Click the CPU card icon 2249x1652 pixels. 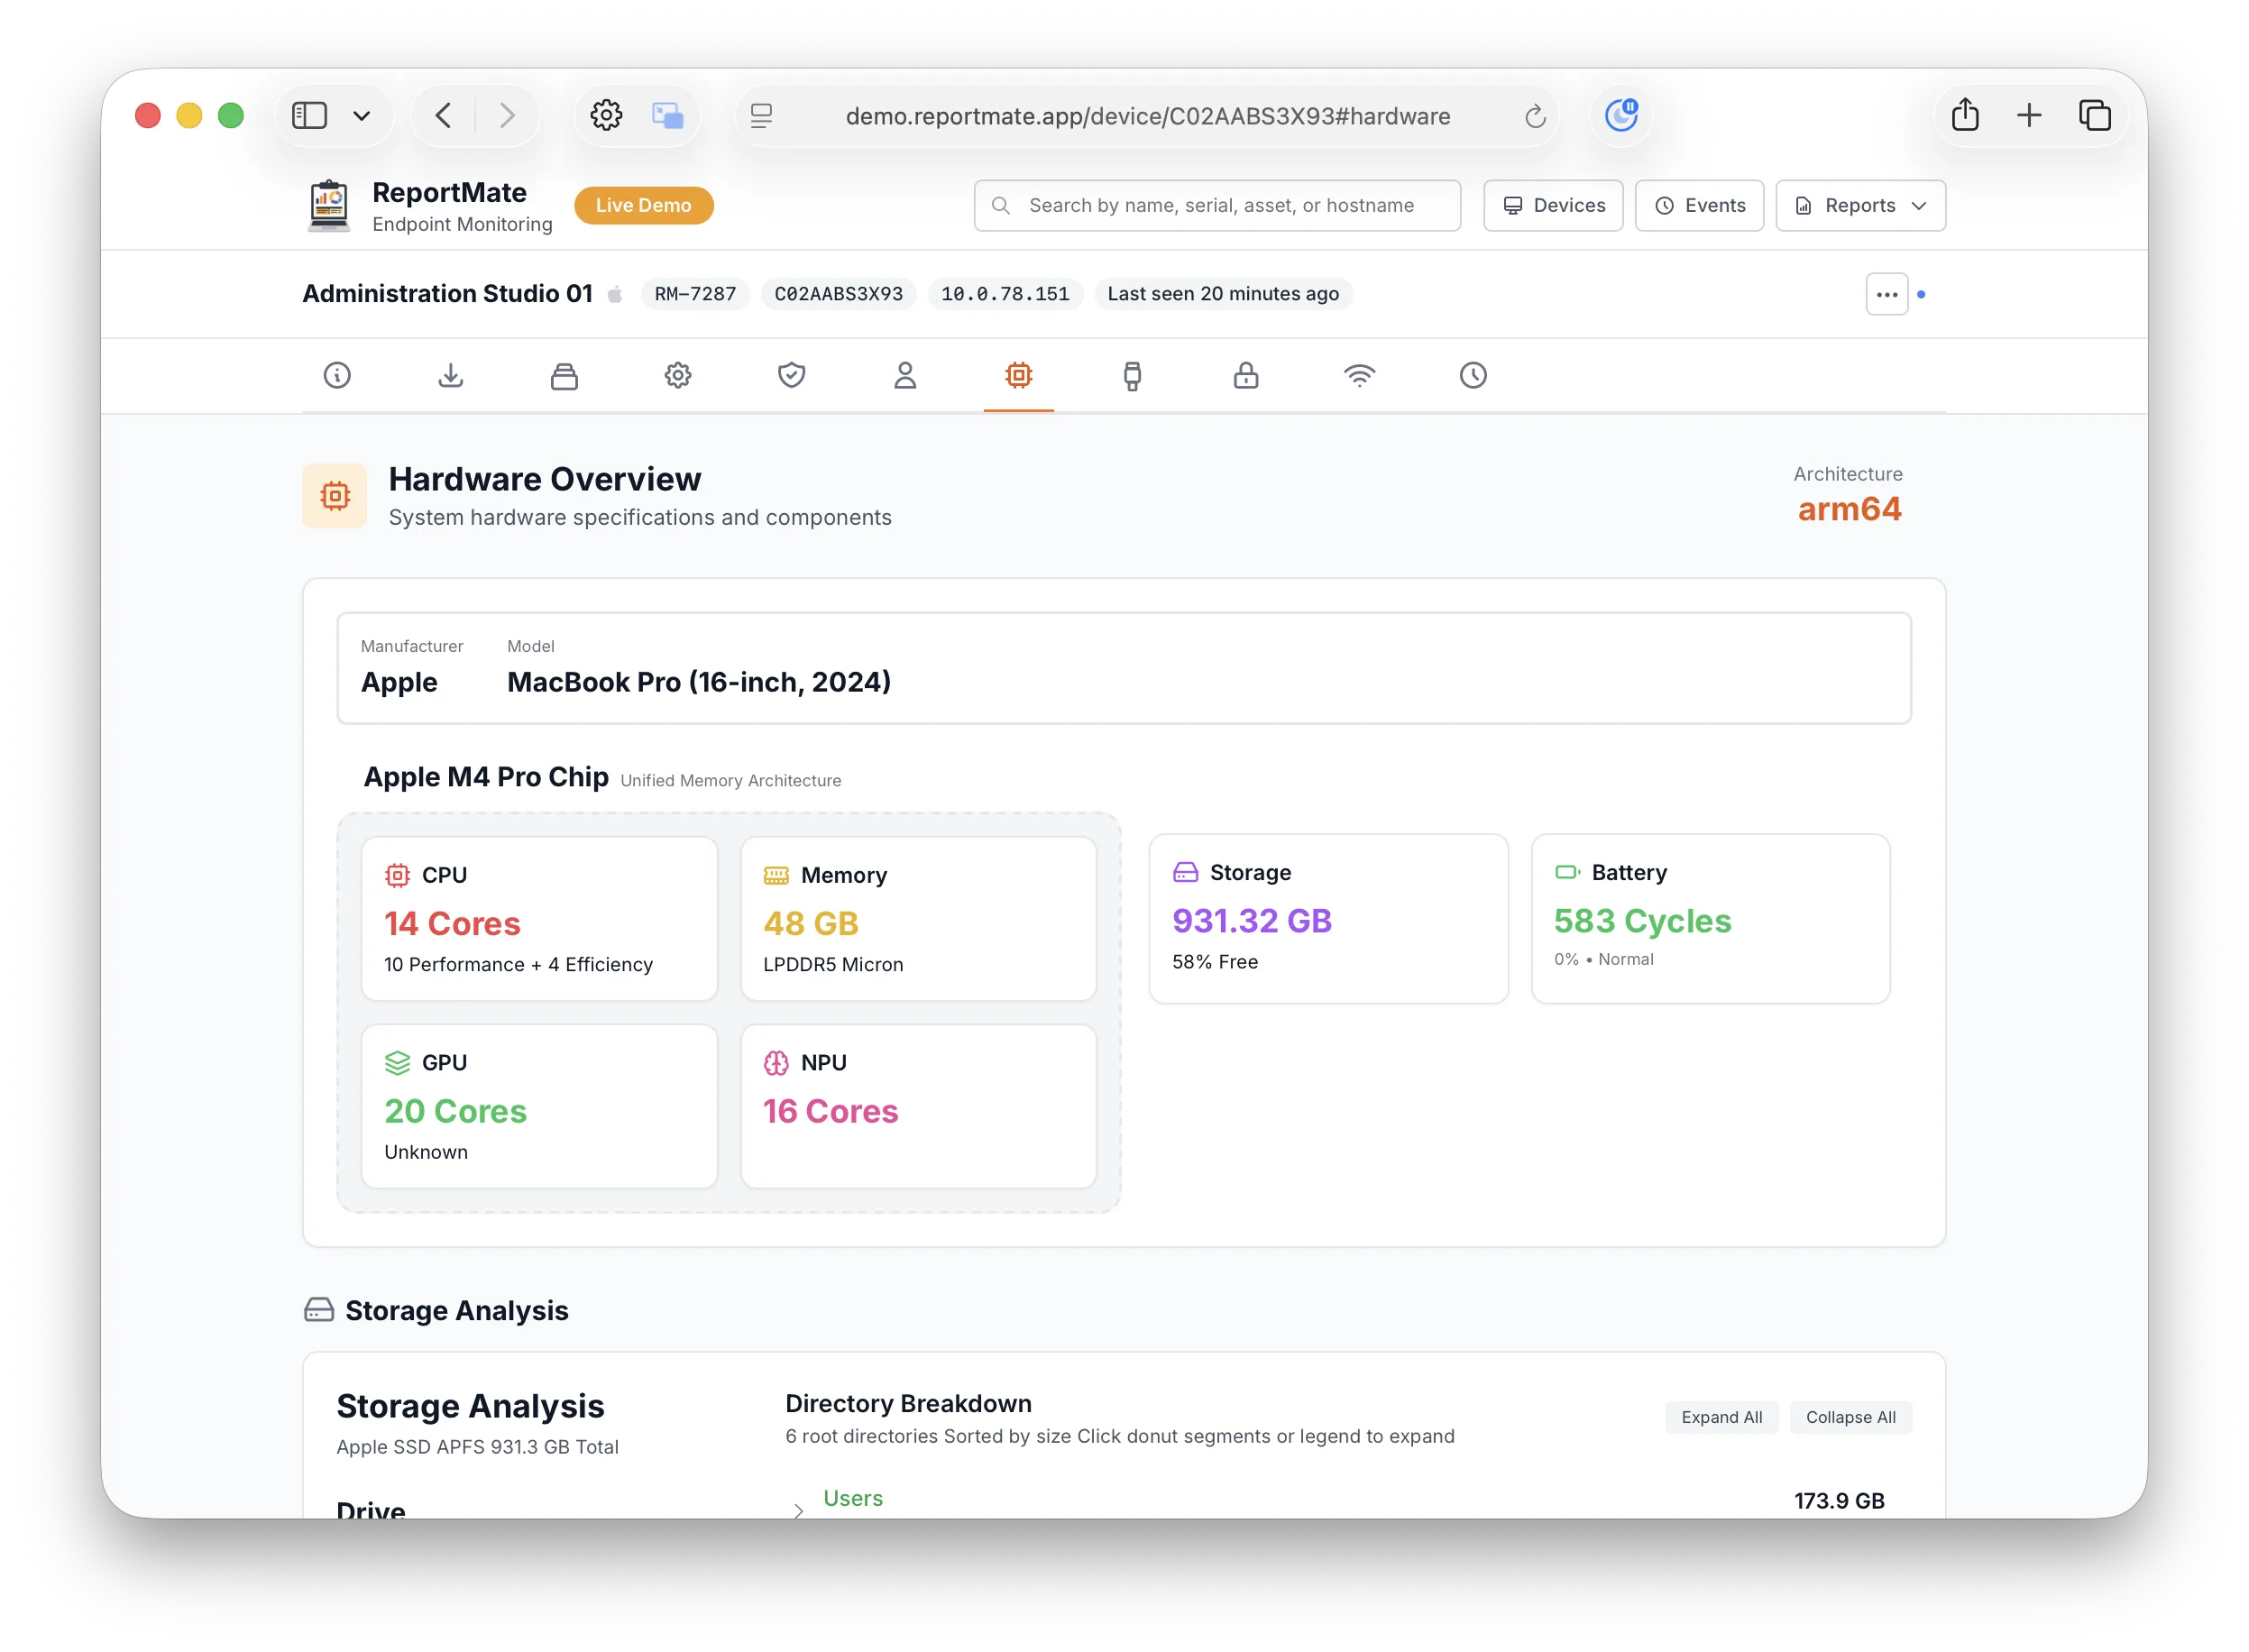(397, 875)
